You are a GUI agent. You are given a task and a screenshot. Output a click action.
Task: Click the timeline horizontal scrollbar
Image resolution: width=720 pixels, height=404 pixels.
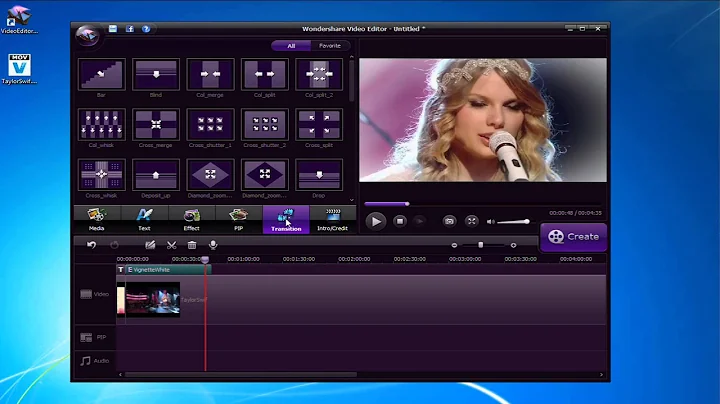pos(241,375)
